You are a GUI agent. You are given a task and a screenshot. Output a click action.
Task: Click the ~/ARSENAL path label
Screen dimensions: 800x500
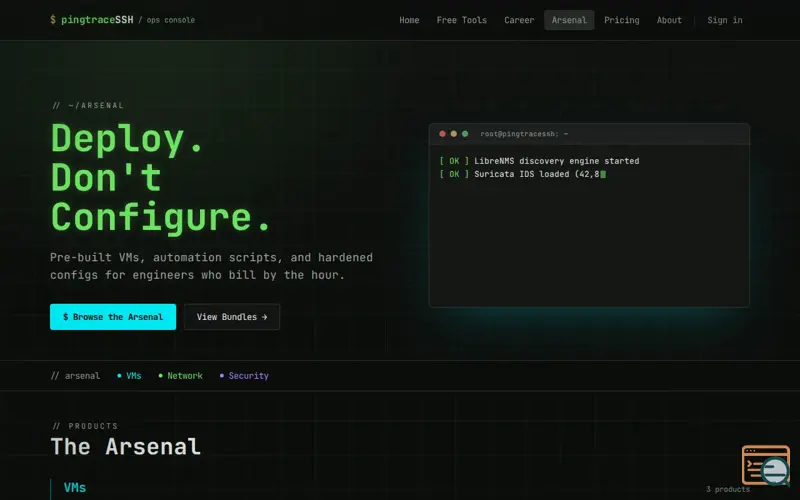pyautogui.click(x=88, y=106)
